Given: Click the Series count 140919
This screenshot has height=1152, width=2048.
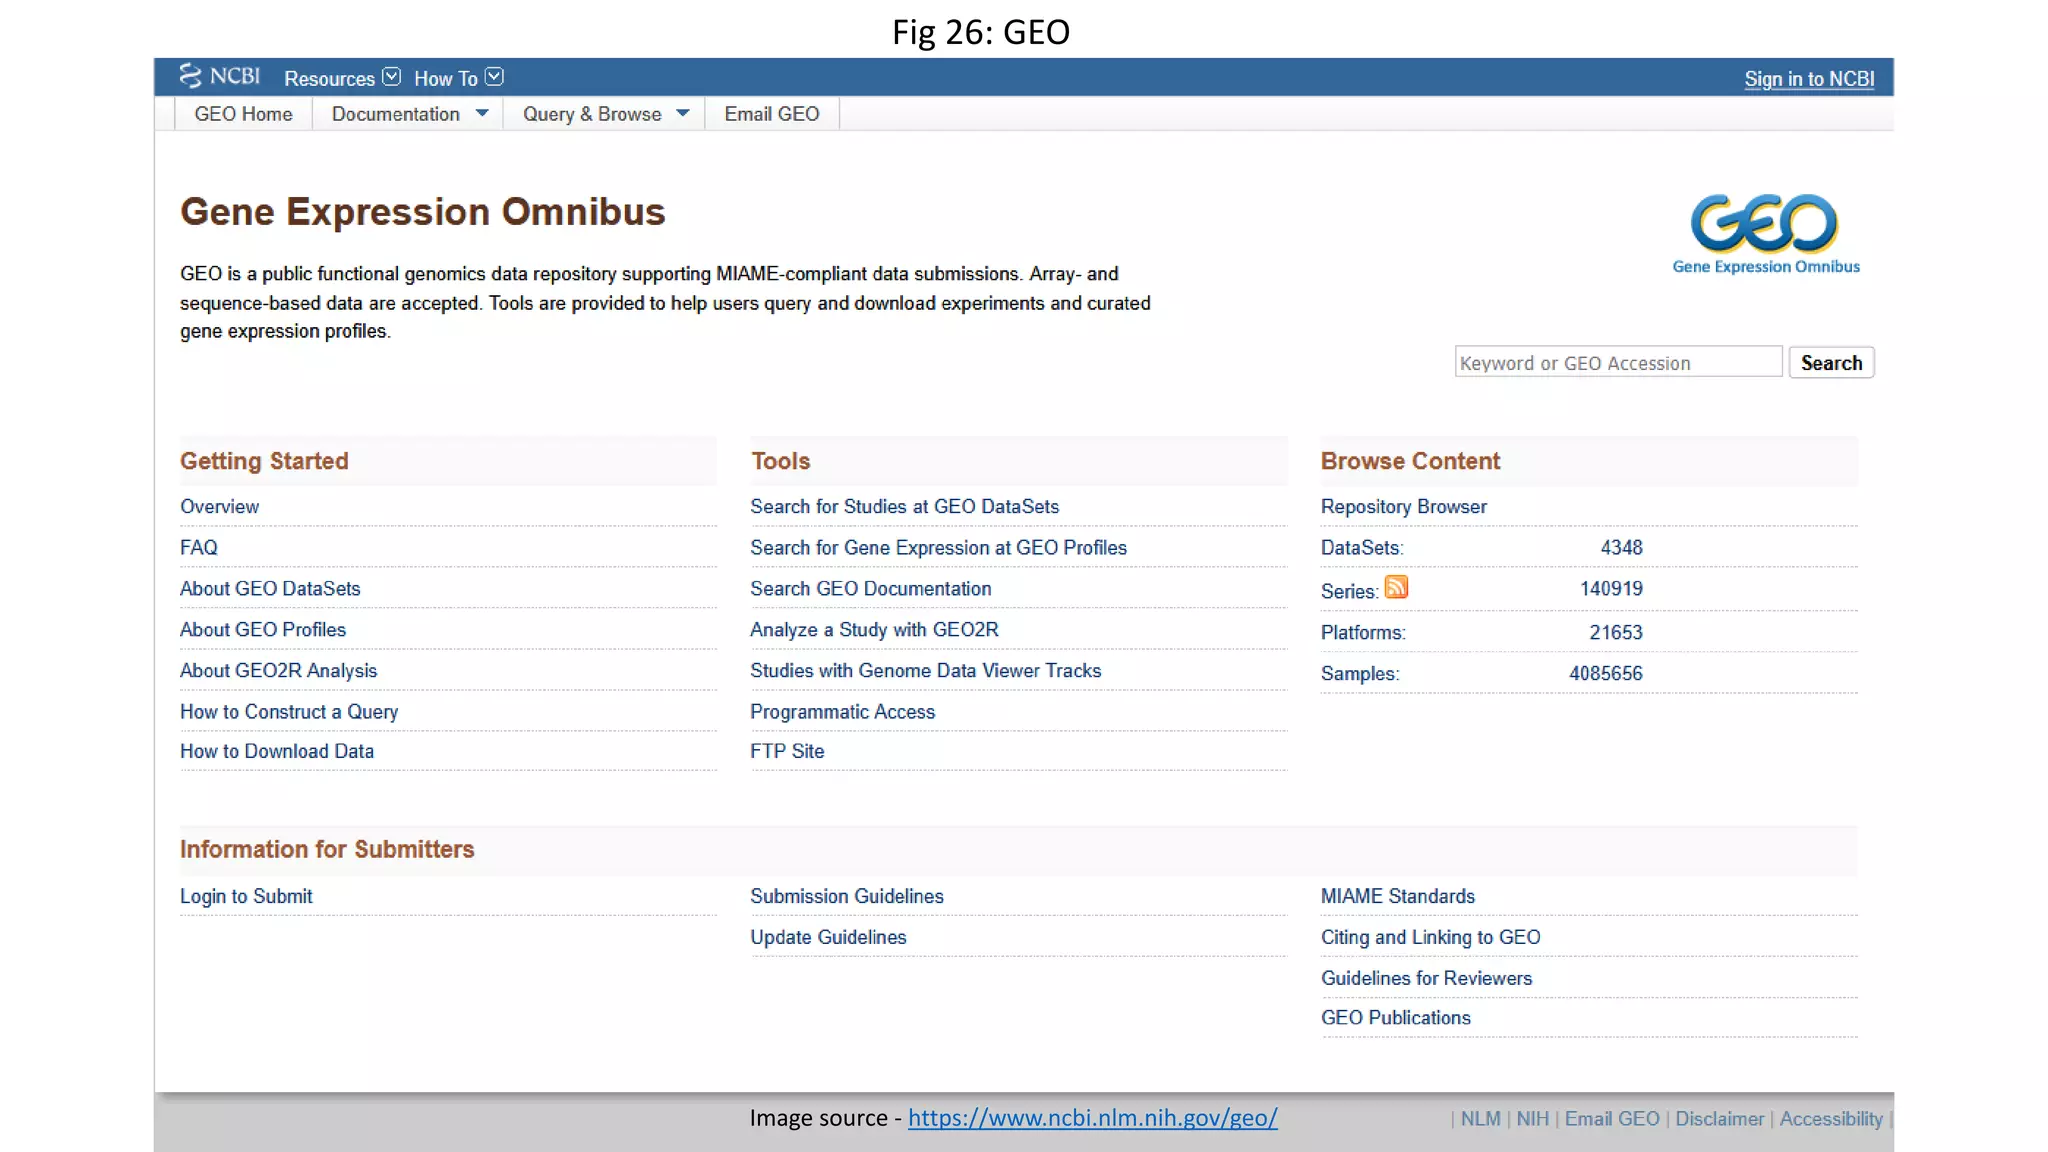Looking at the screenshot, I should [x=1611, y=588].
